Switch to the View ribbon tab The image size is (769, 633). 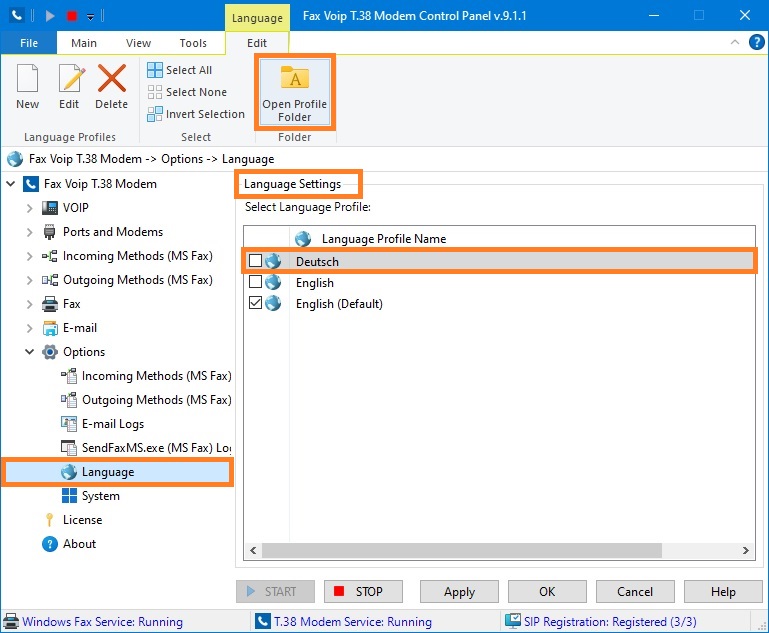tap(138, 43)
